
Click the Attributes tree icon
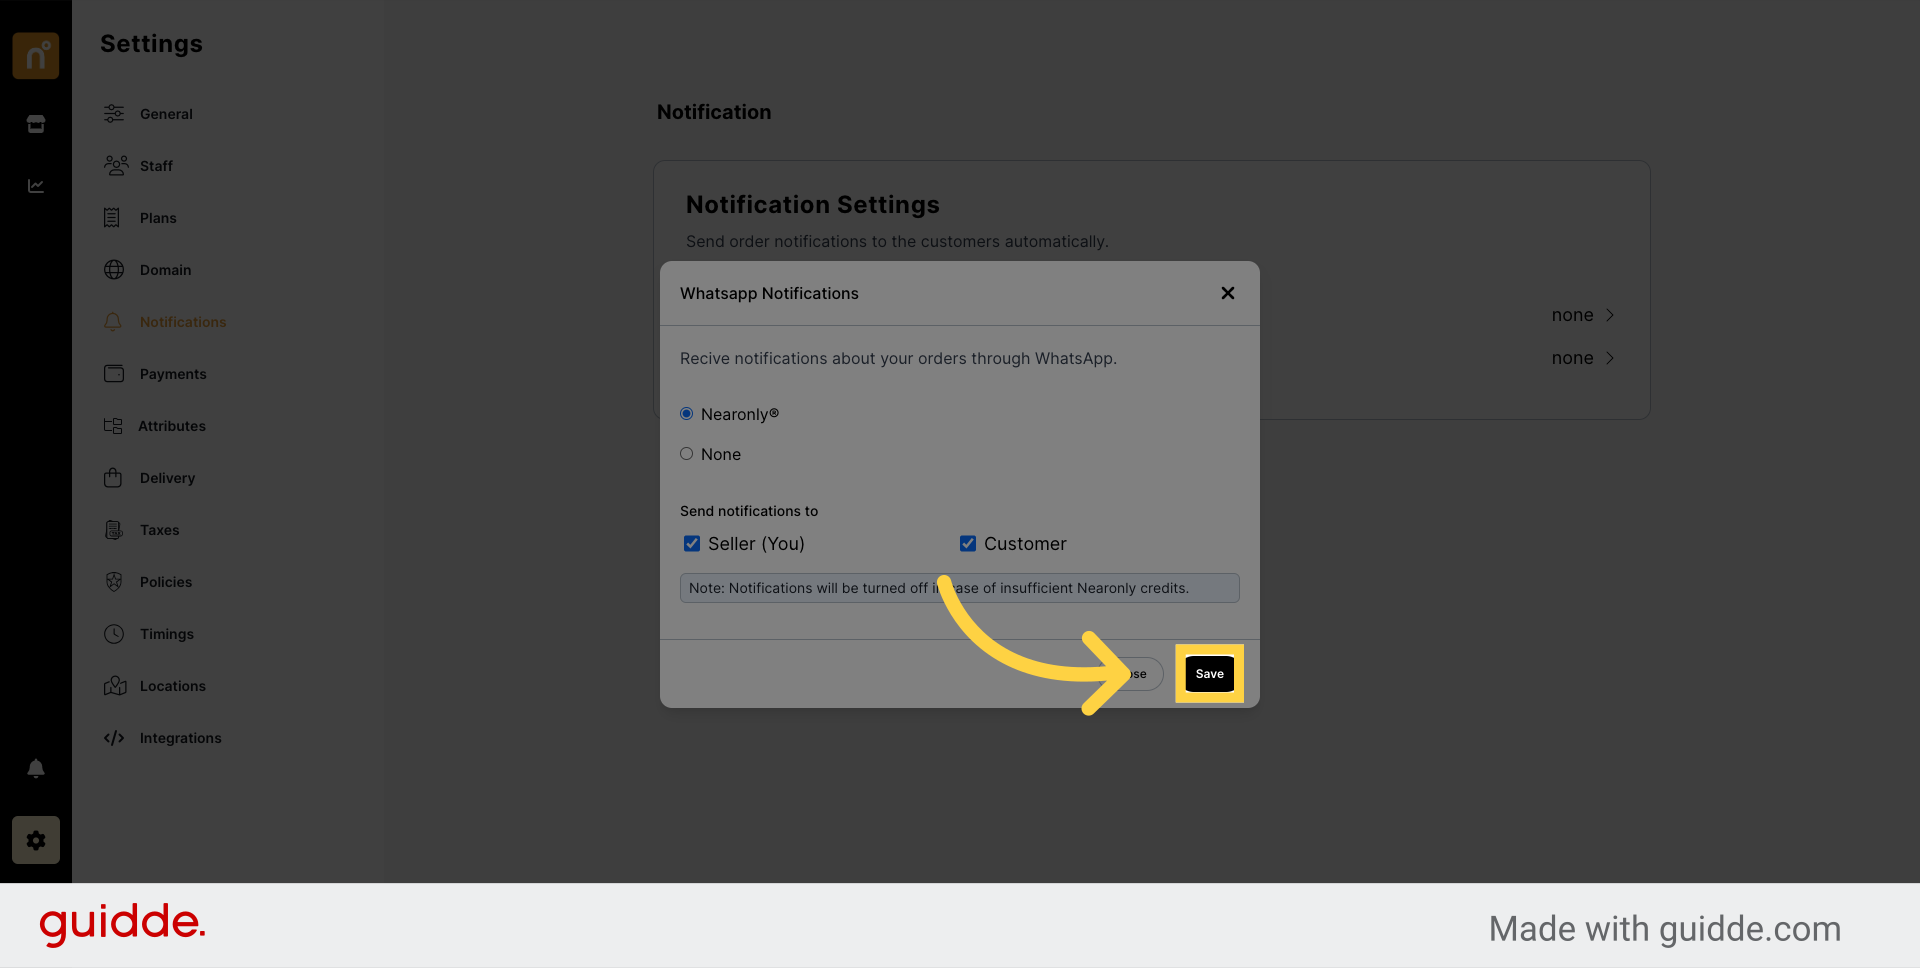tap(113, 426)
